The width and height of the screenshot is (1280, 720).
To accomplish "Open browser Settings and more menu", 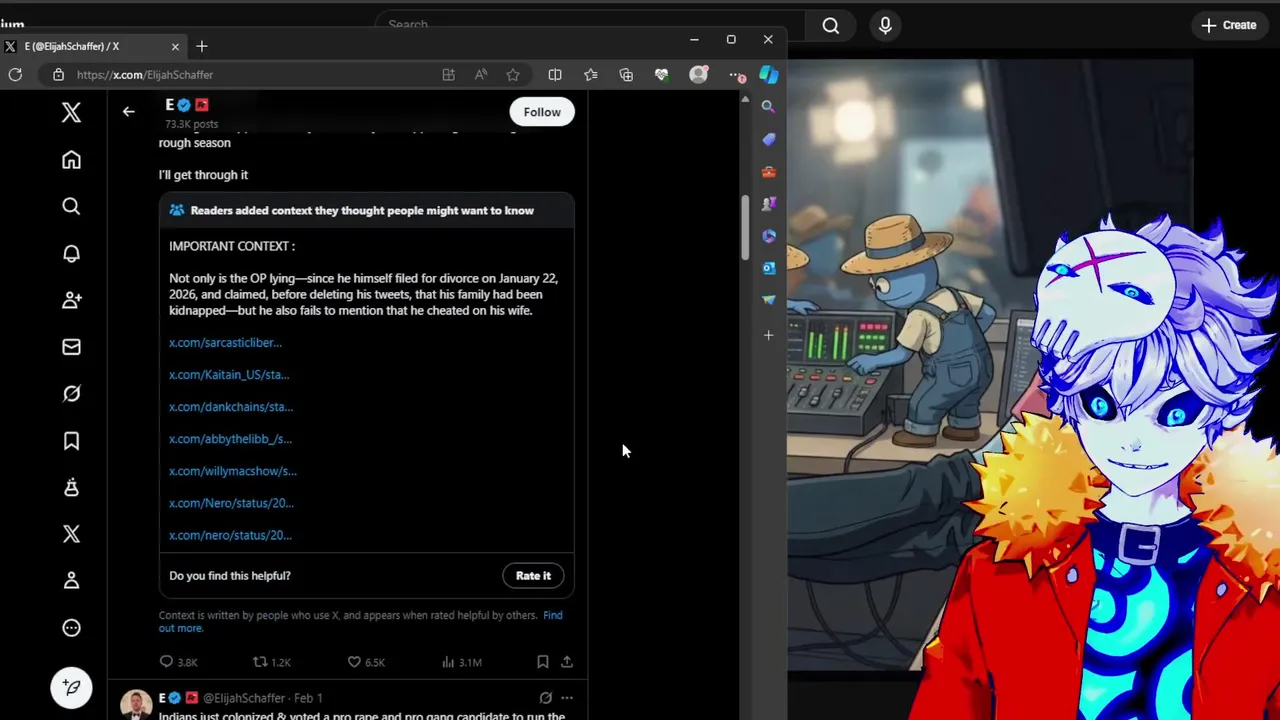I will [736, 75].
